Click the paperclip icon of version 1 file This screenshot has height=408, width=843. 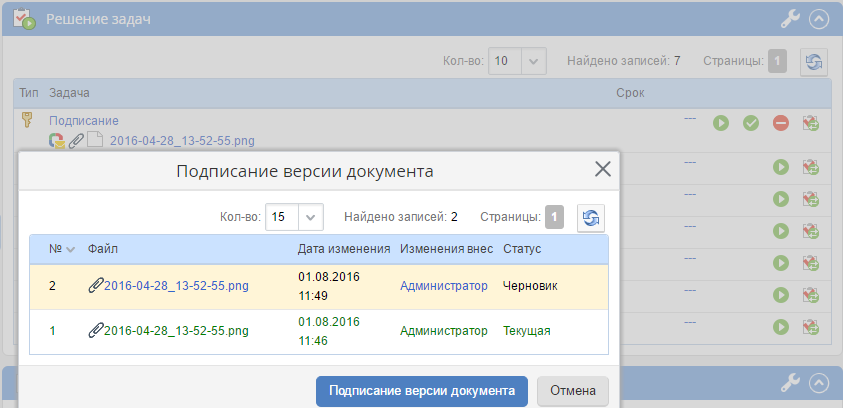pos(96,330)
